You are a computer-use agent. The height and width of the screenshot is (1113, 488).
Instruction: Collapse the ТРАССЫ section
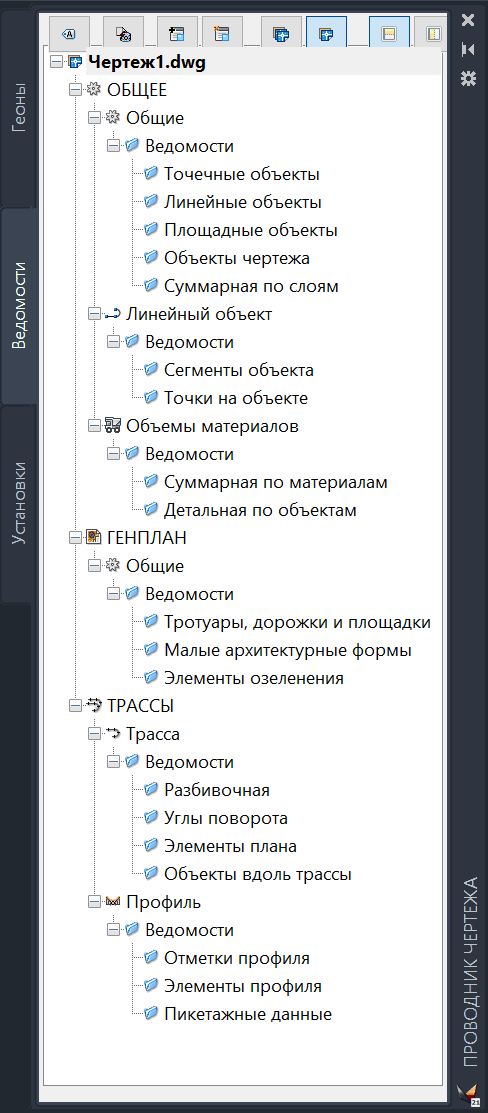pos(75,706)
